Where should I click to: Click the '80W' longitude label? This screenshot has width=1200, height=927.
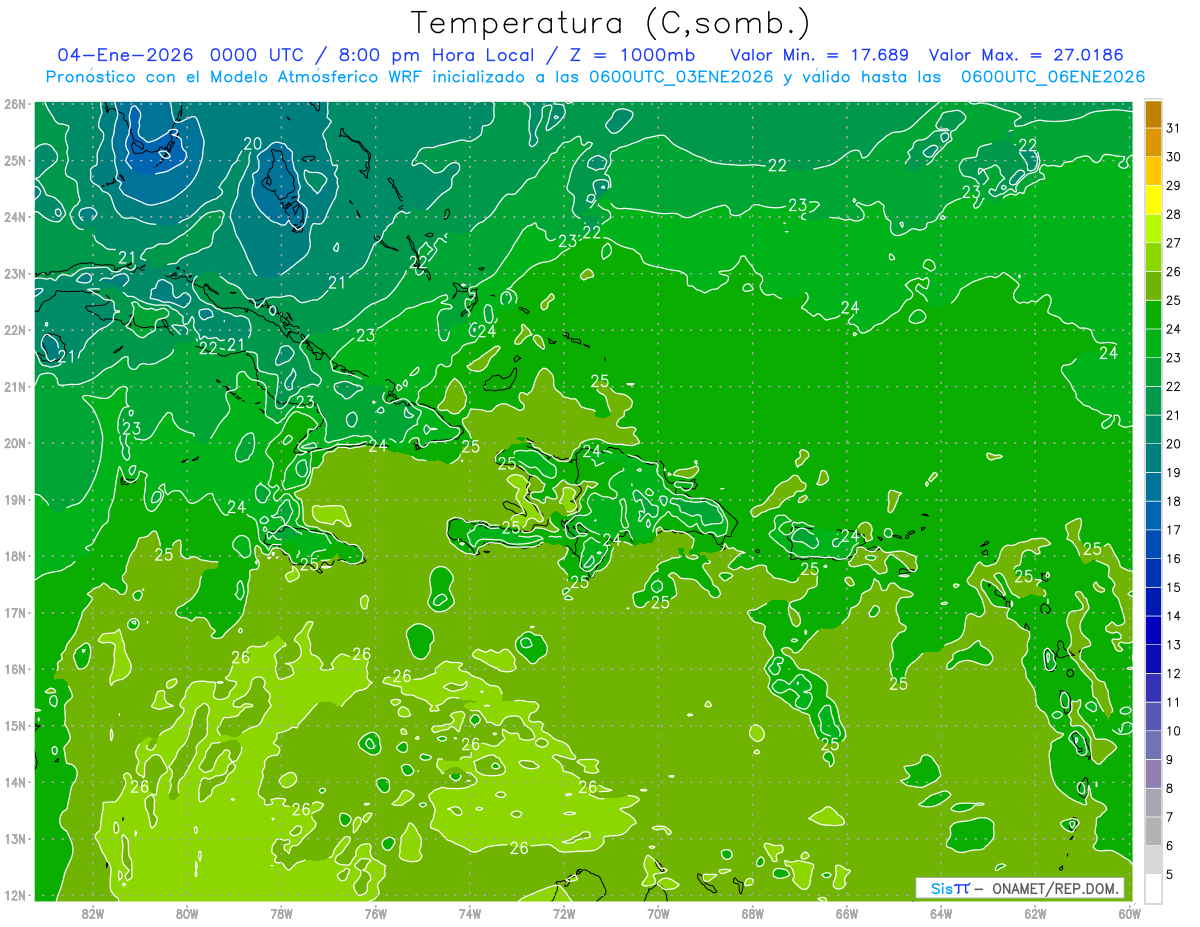[x=187, y=912]
